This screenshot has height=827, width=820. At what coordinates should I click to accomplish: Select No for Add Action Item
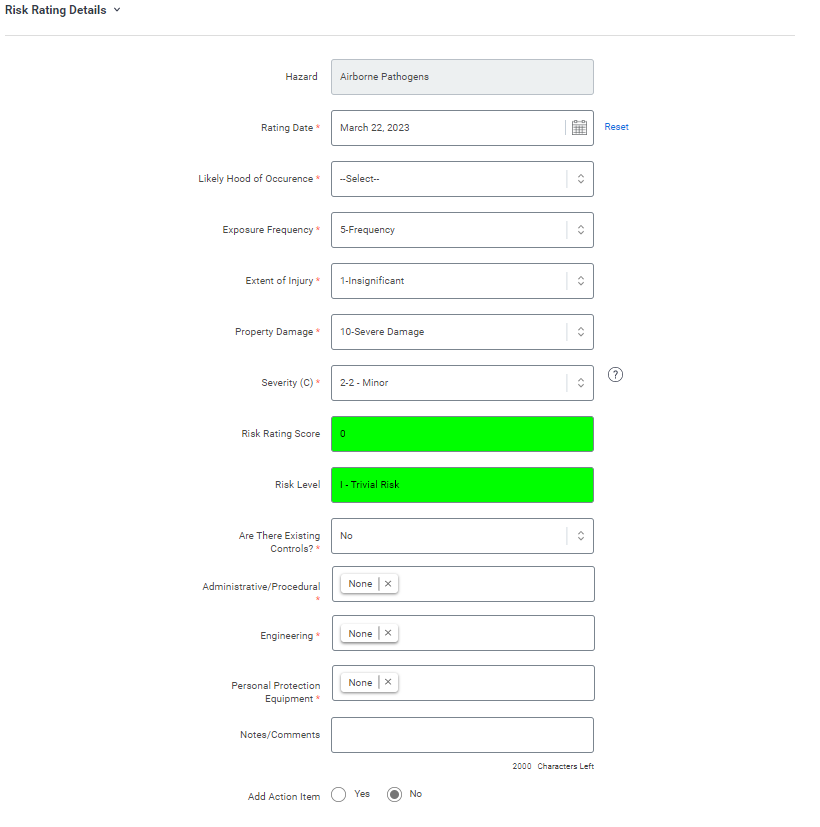pyautogui.click(x=394, y=794)
